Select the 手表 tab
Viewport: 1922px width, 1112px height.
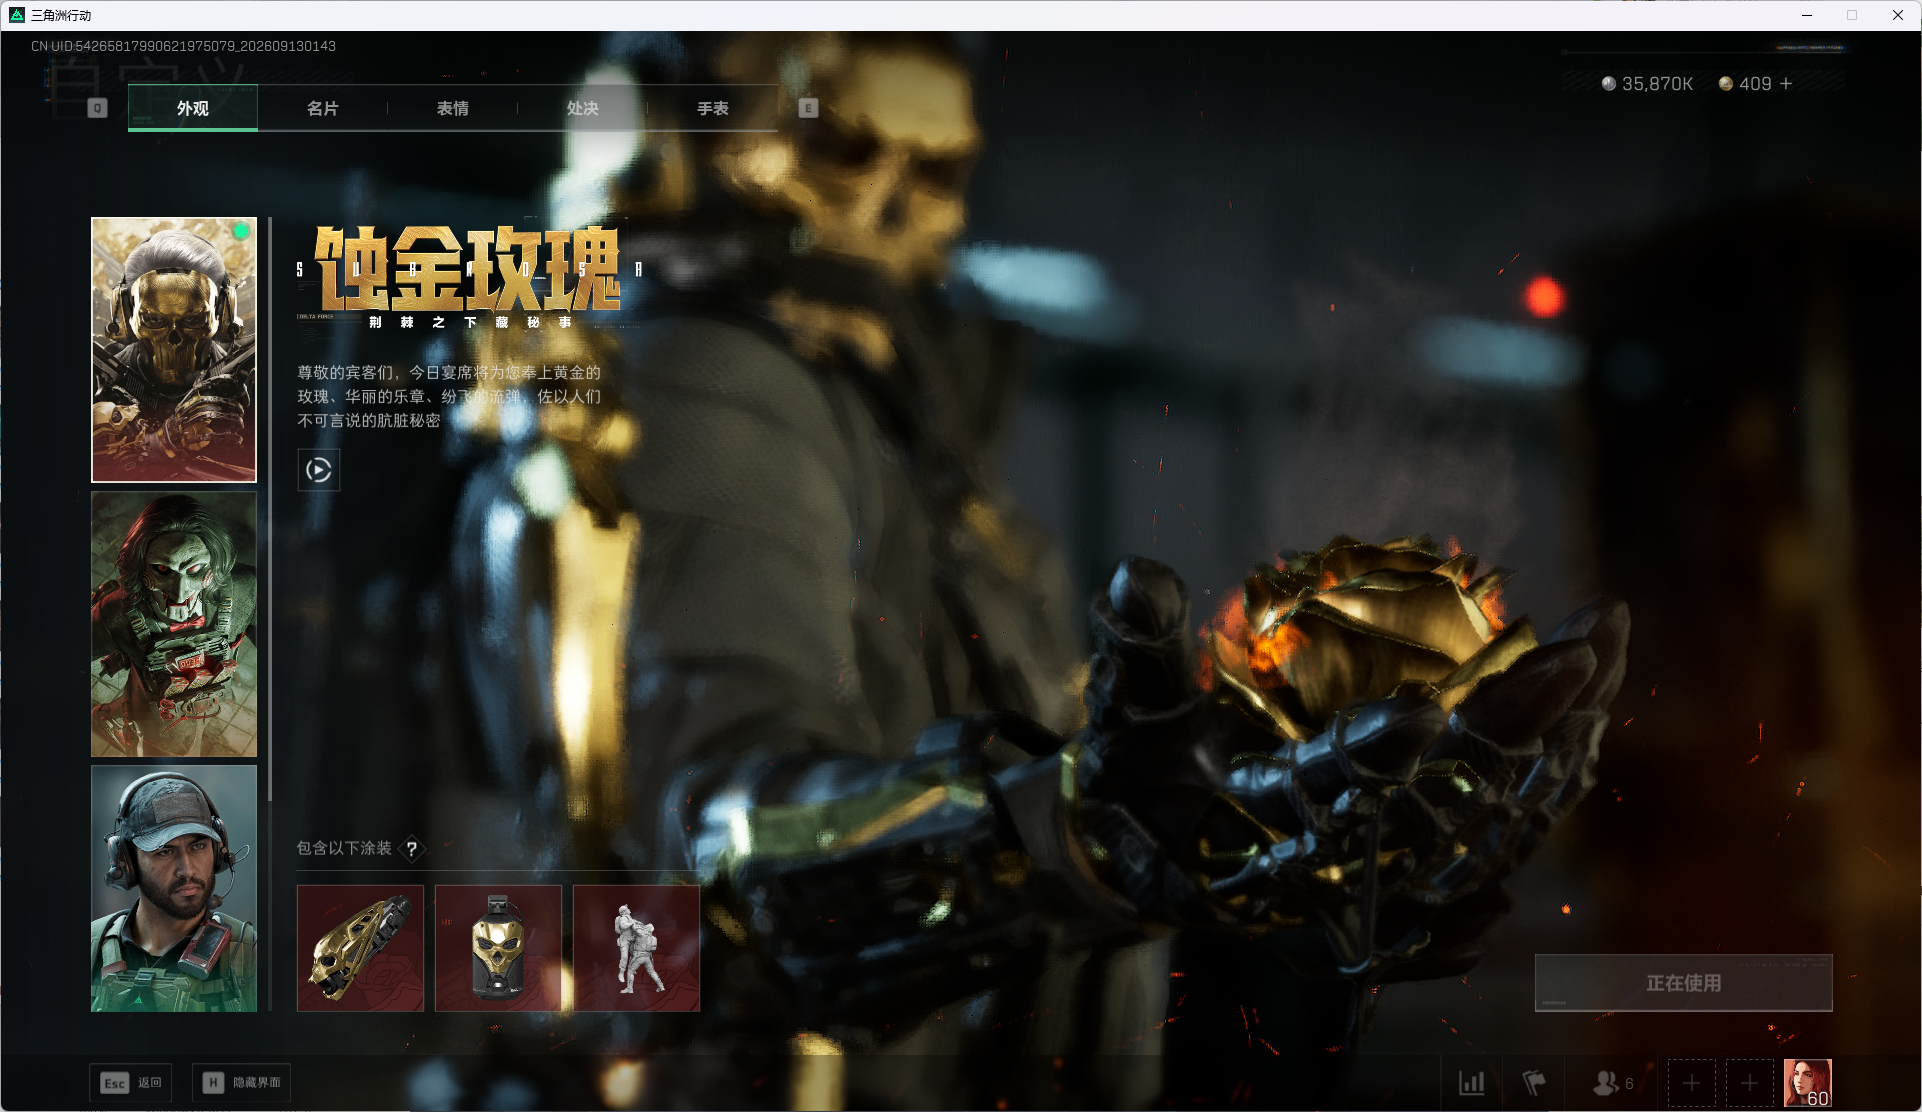coord(712,108)
